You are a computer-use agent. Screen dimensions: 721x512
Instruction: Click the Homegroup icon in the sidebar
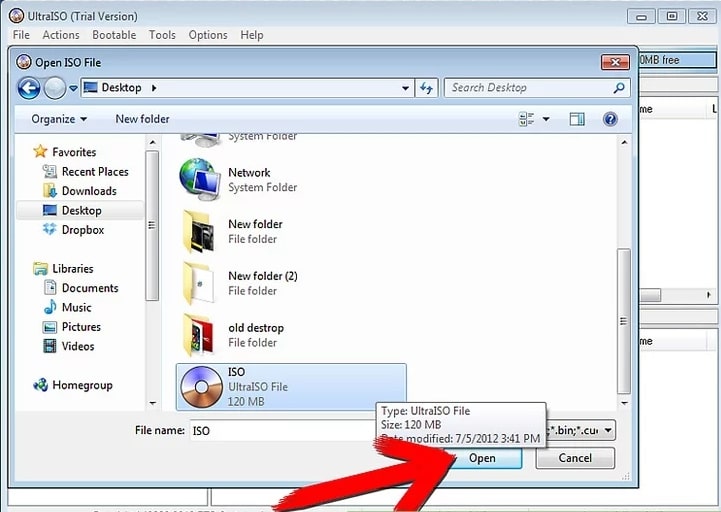40,385
